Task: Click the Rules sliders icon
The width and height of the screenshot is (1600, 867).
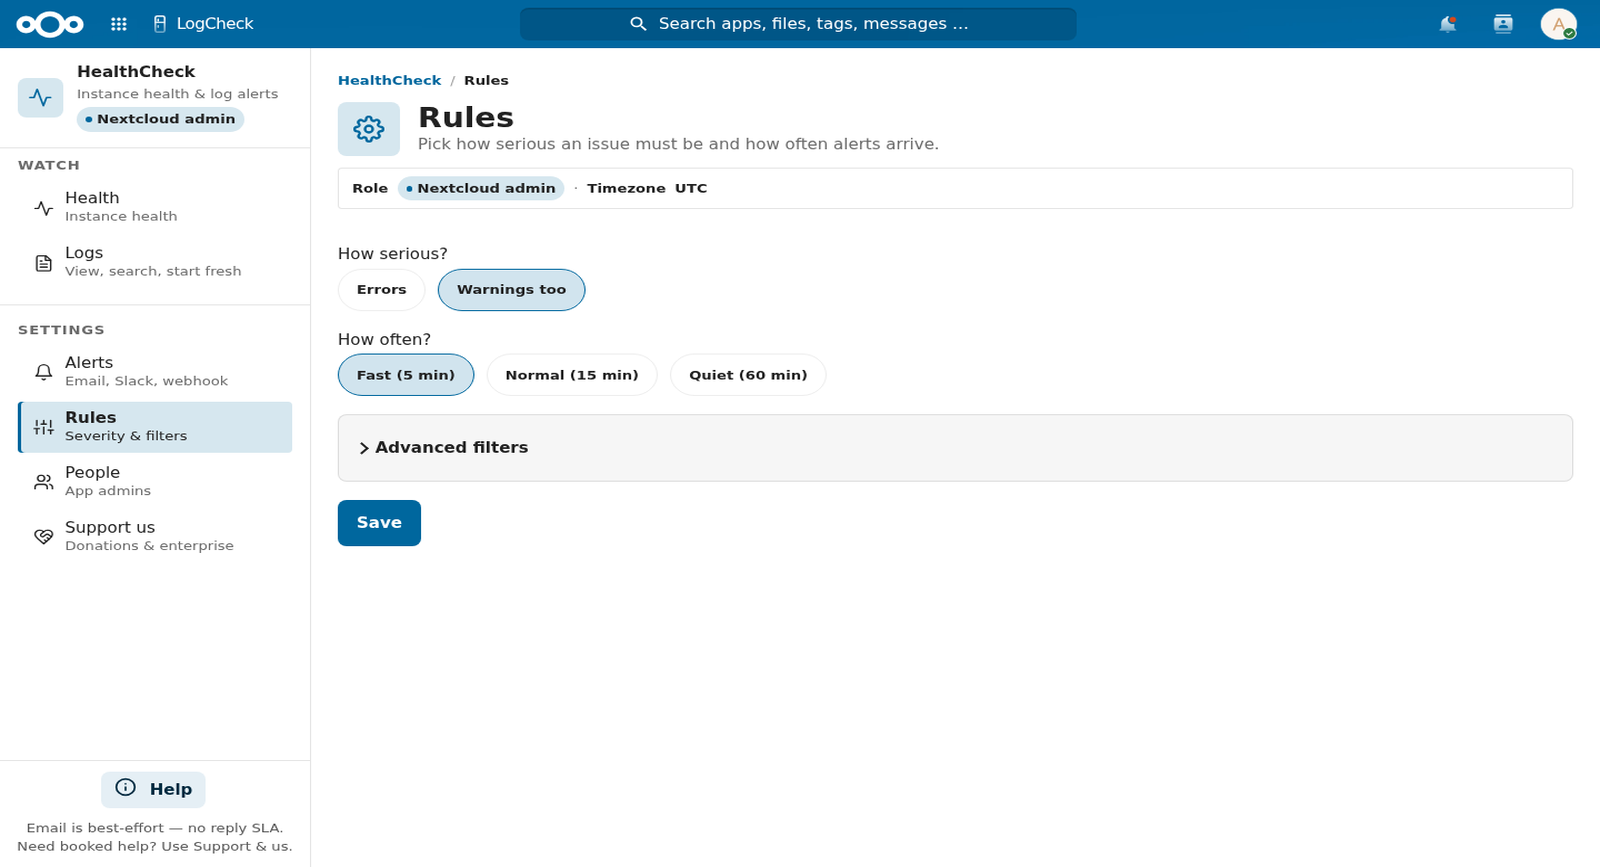Action: (x=44, y=427)
